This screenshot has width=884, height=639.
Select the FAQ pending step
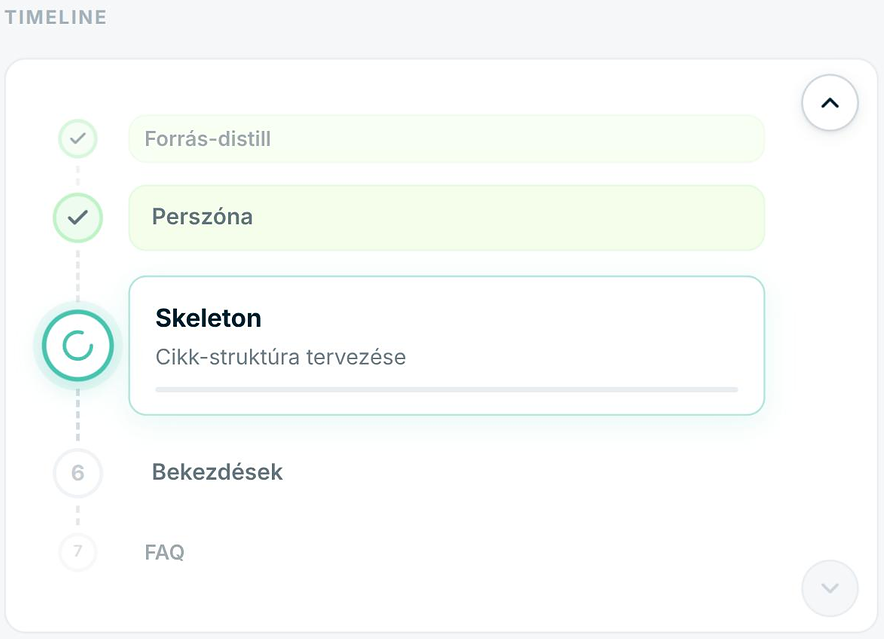pos(165,552)
